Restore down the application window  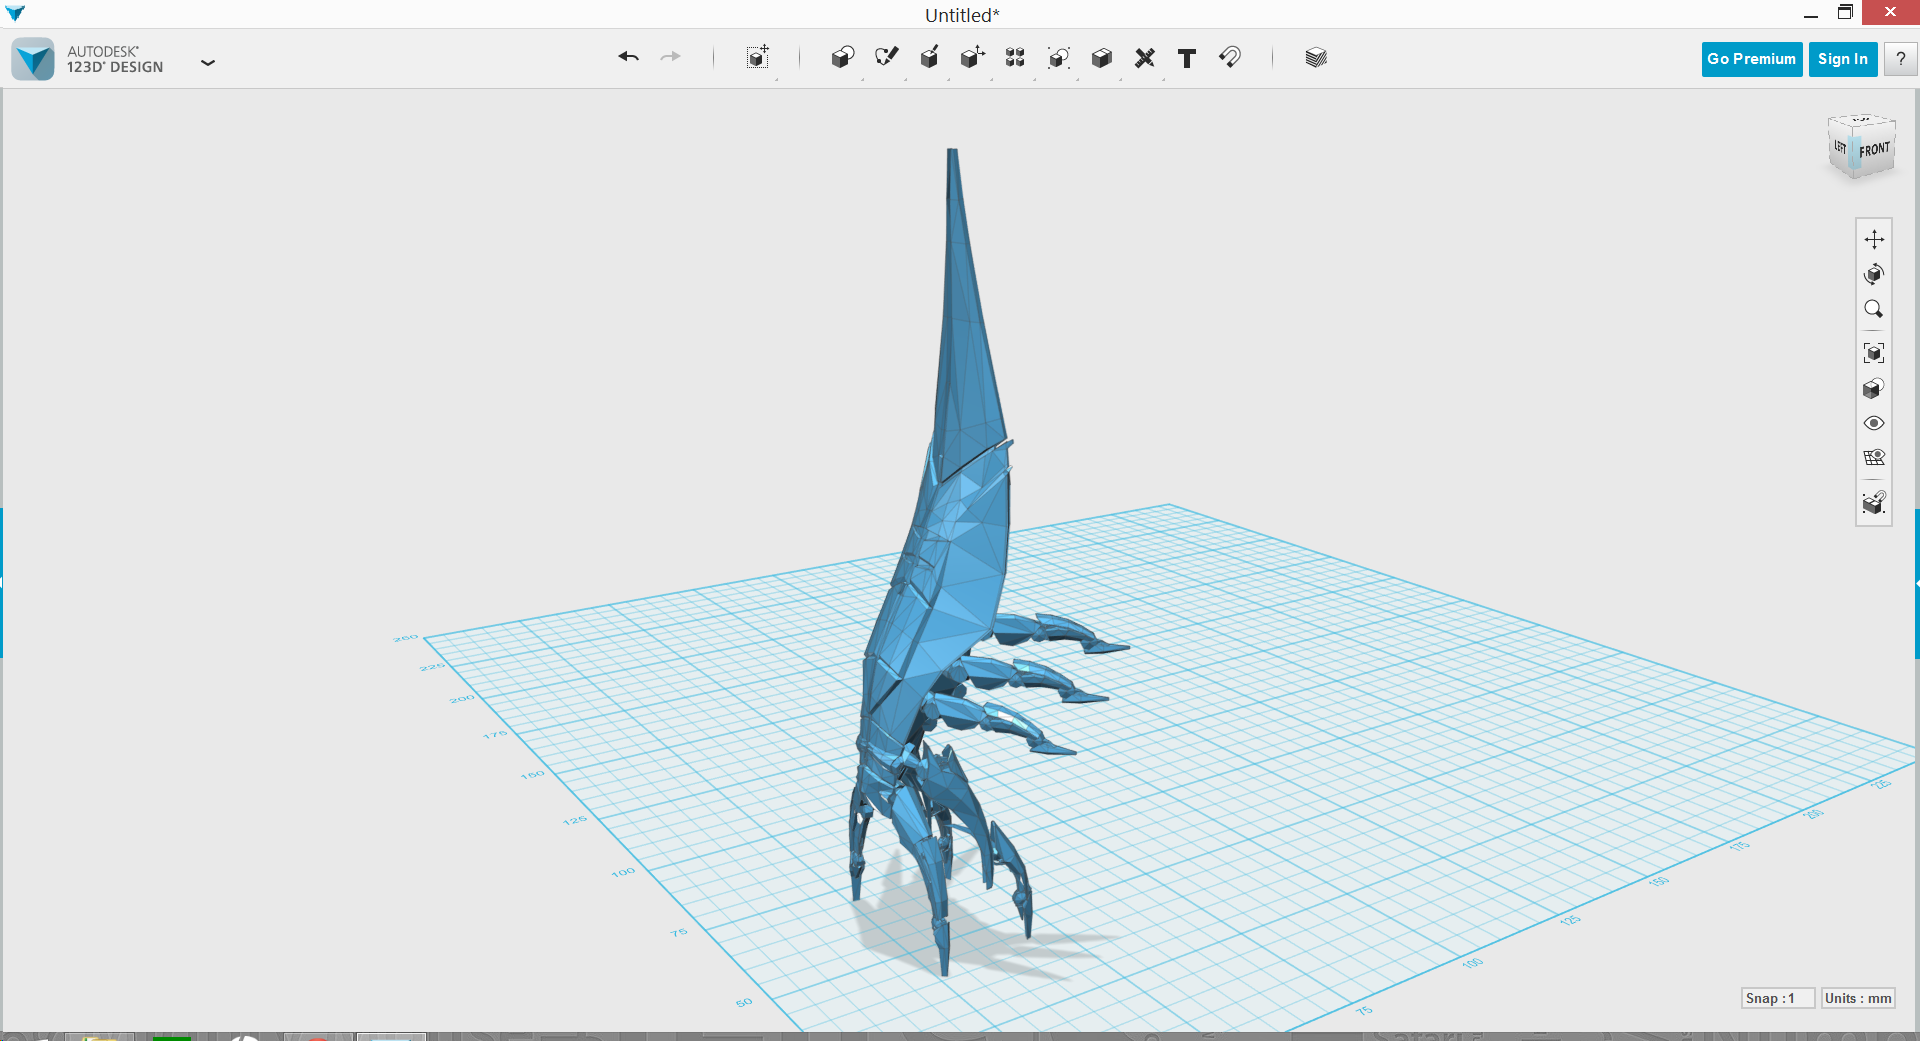[1845, 12]
